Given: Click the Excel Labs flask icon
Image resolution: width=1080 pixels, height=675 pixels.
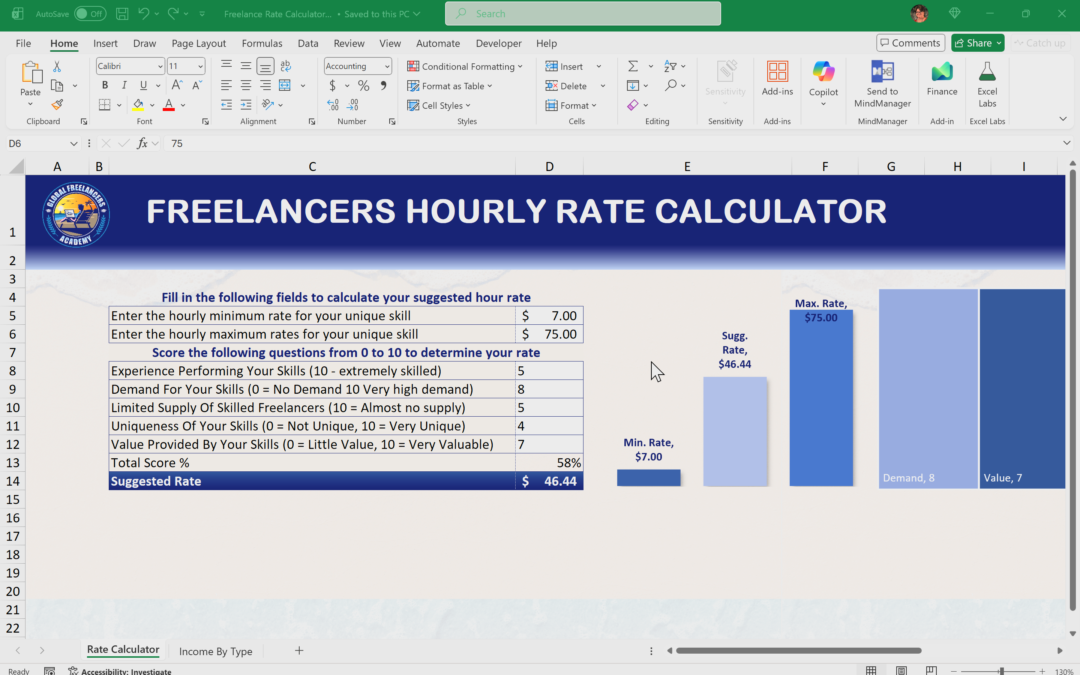Looking at the screenshot, I should [x=987, y=78].
